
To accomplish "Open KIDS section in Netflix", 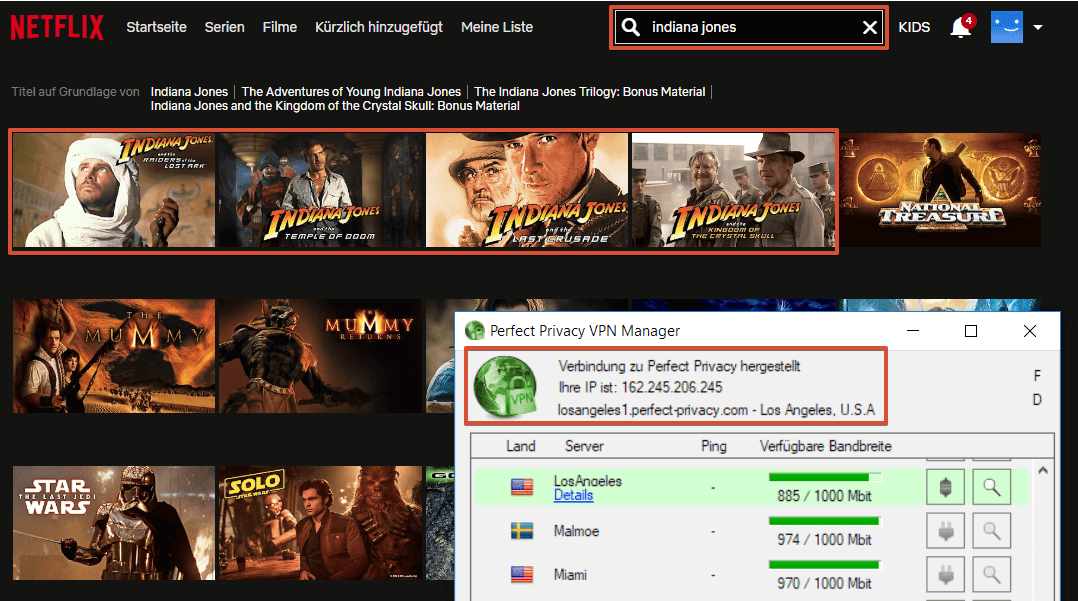I will tap(914, 28).
